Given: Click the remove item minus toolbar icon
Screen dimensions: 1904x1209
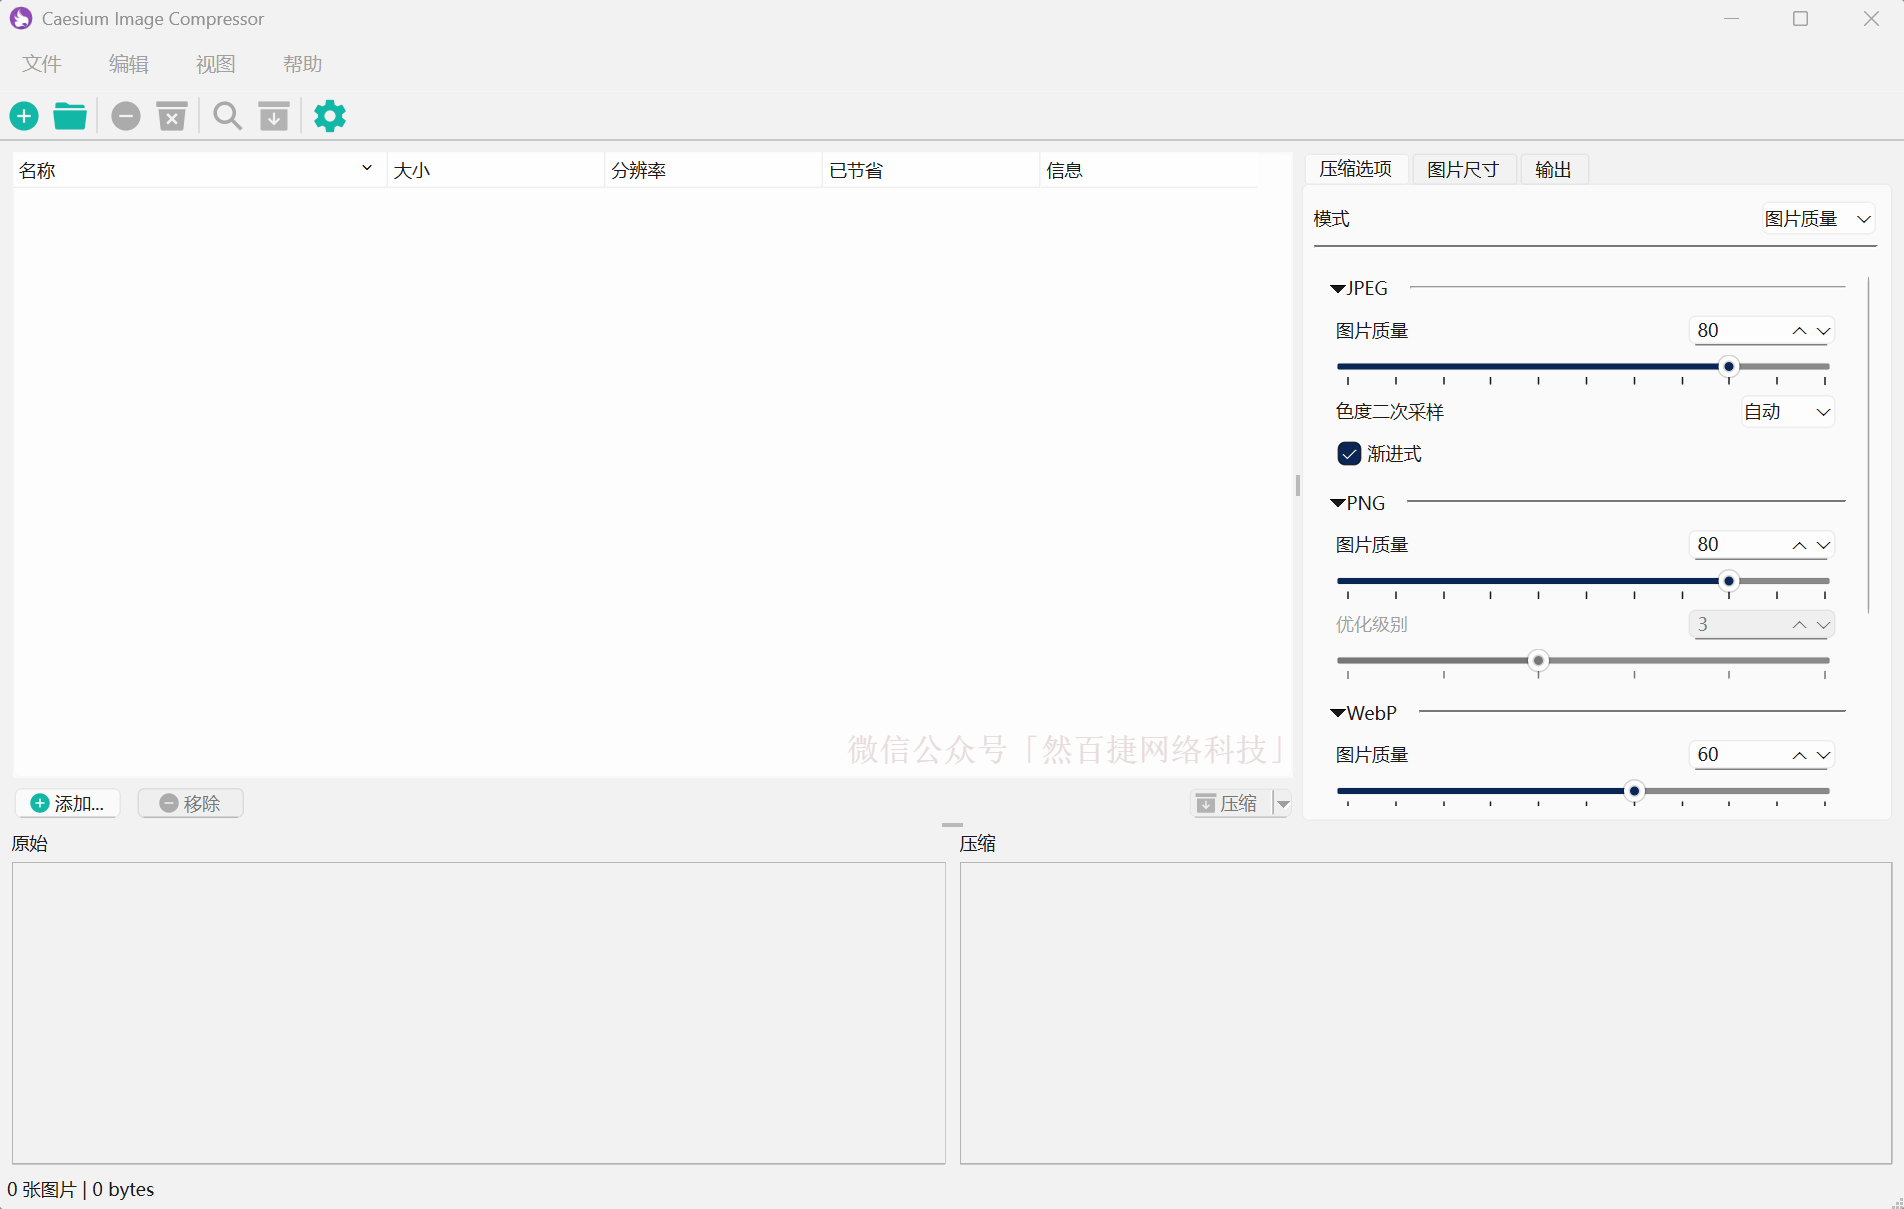Looking at the screenshot, I should (x=125, y=116).
